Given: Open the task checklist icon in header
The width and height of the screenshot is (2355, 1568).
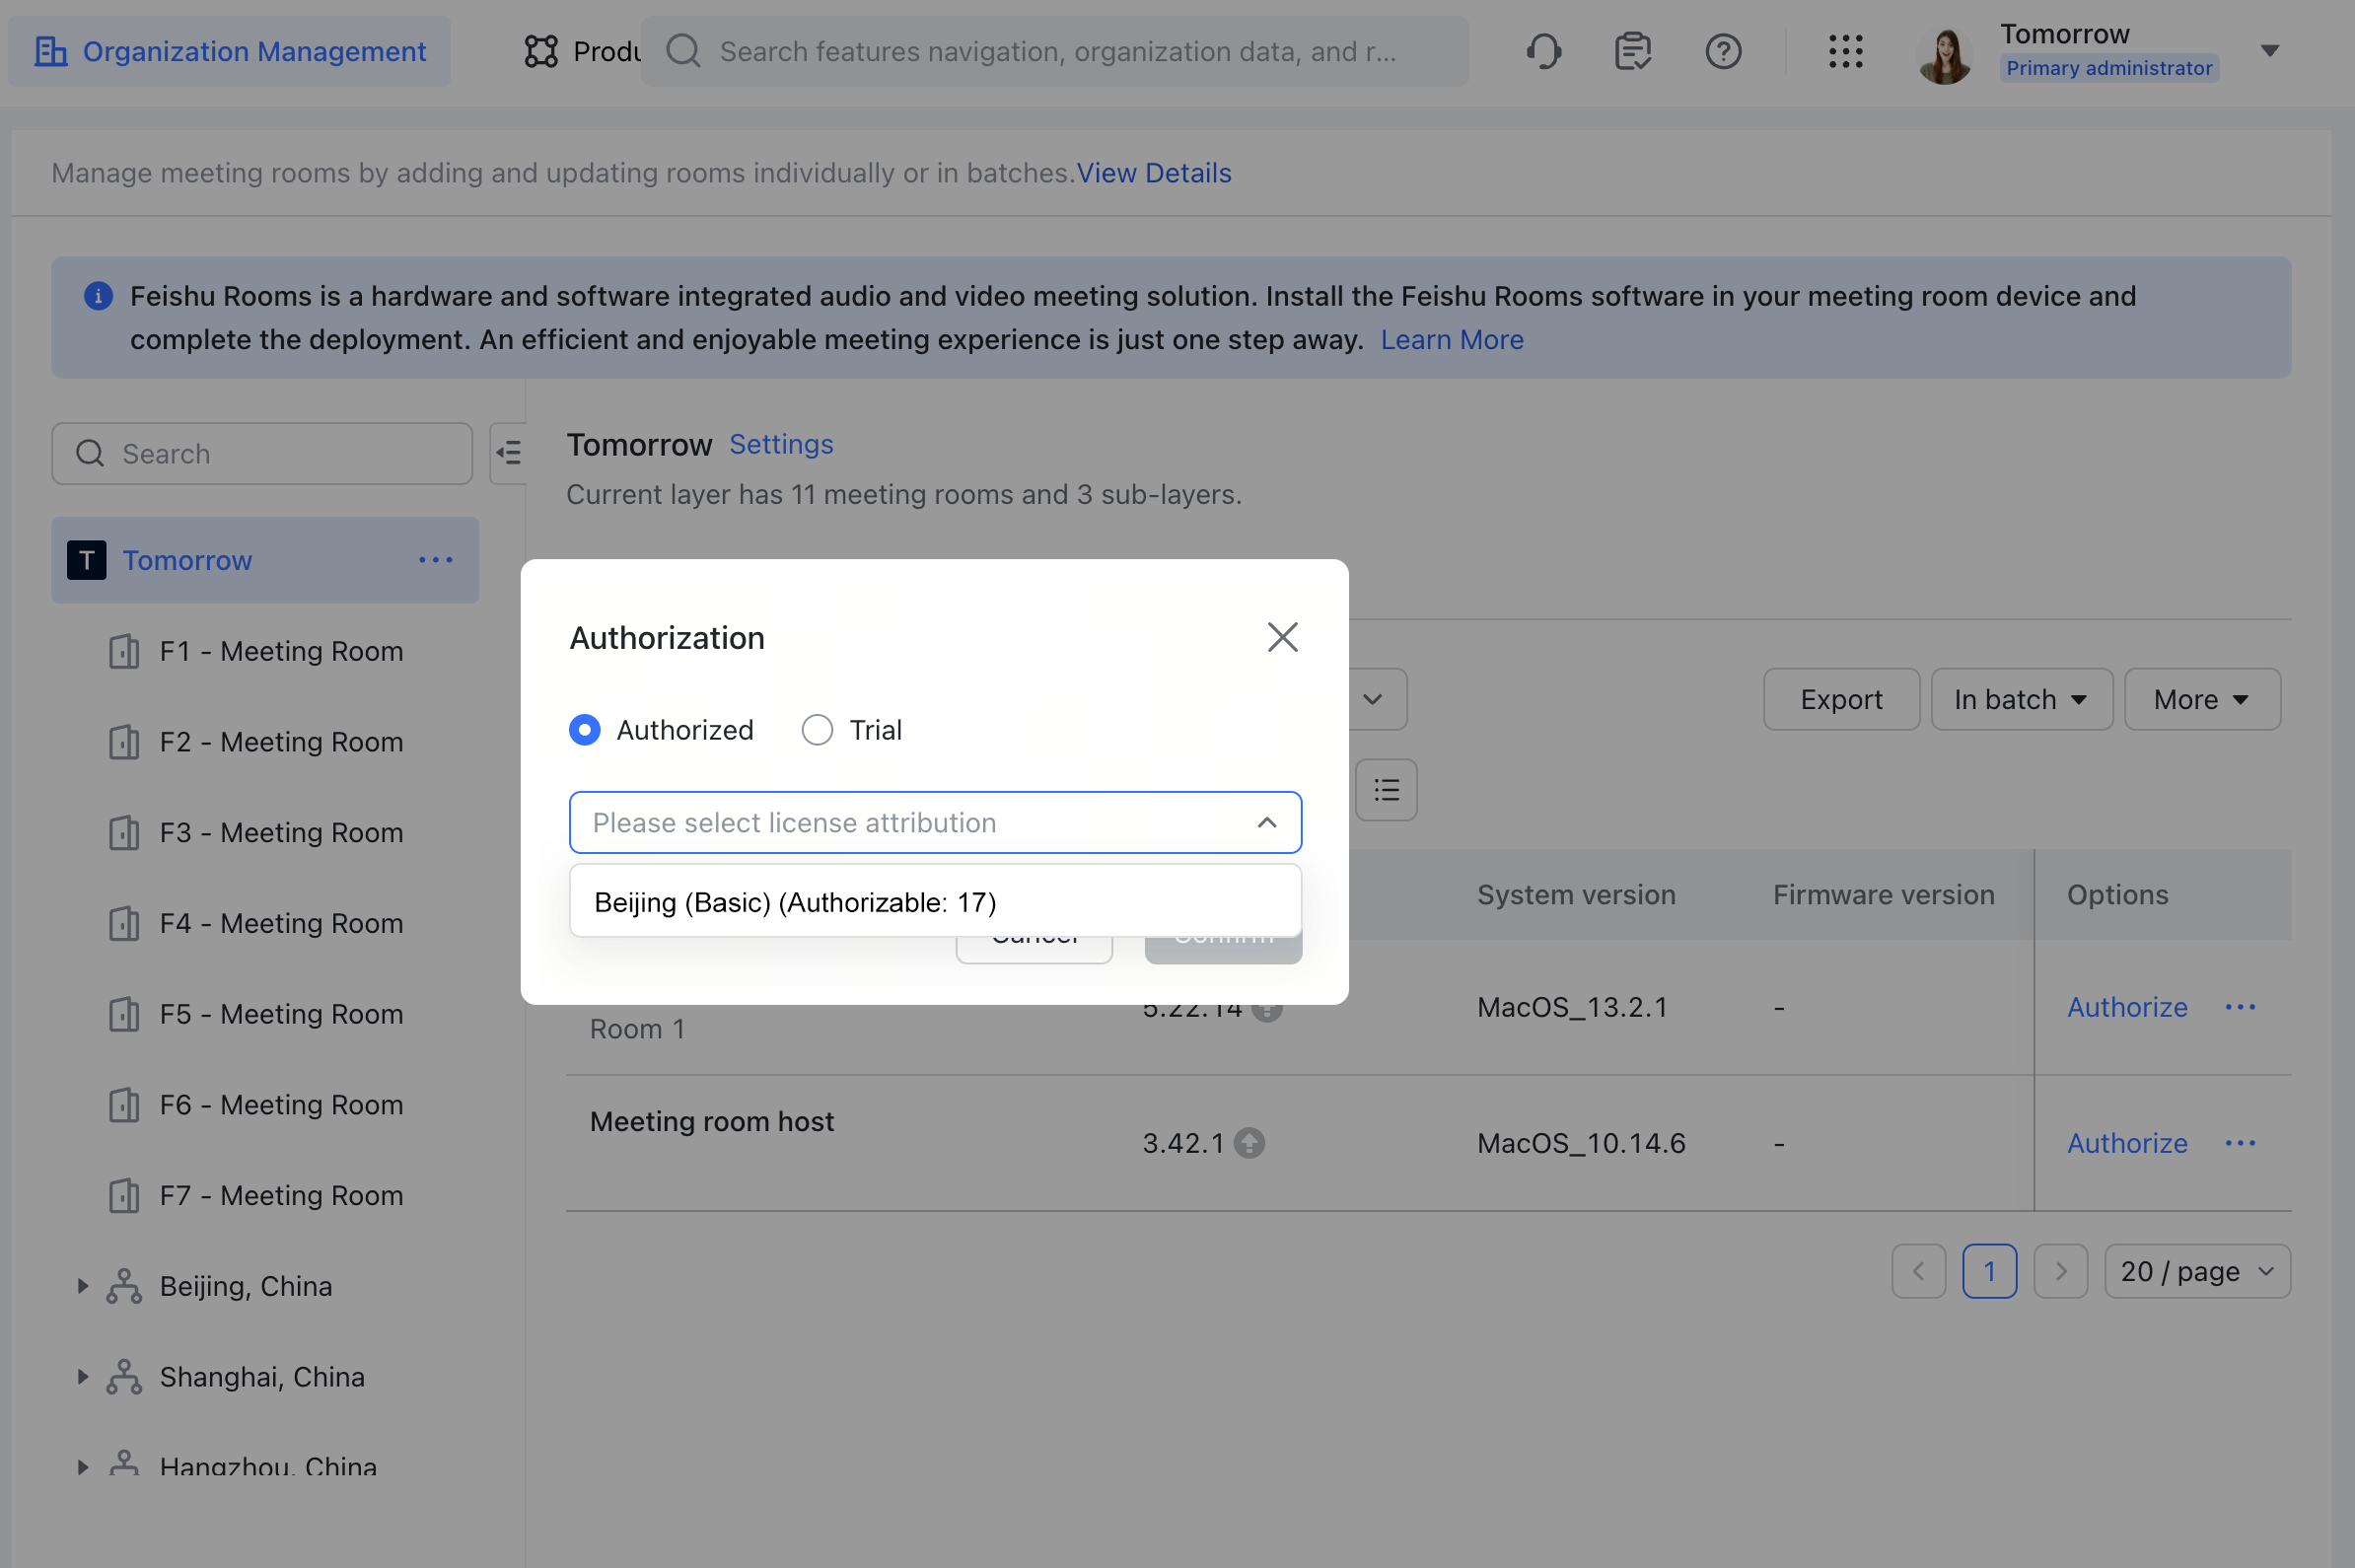Looking at the screenshot, I should (1632, 51).
